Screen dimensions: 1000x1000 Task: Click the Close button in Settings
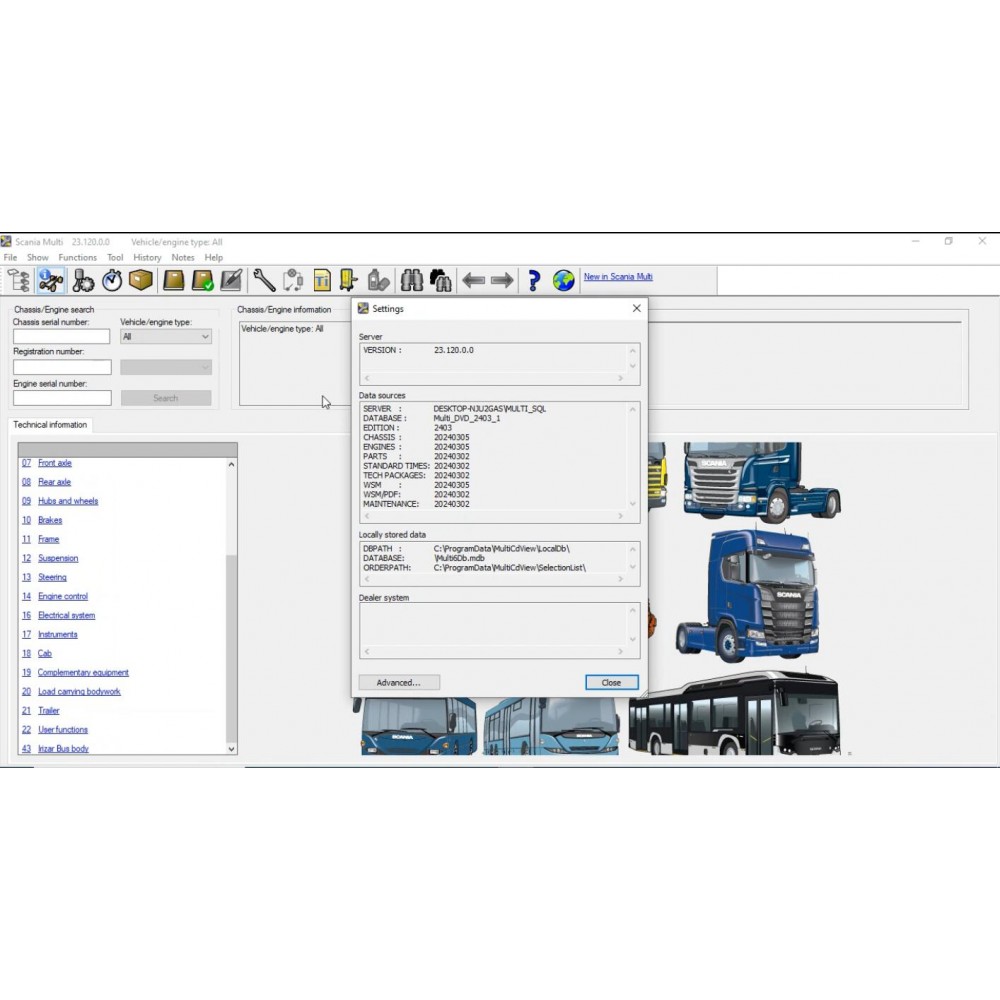pos(612,682)
